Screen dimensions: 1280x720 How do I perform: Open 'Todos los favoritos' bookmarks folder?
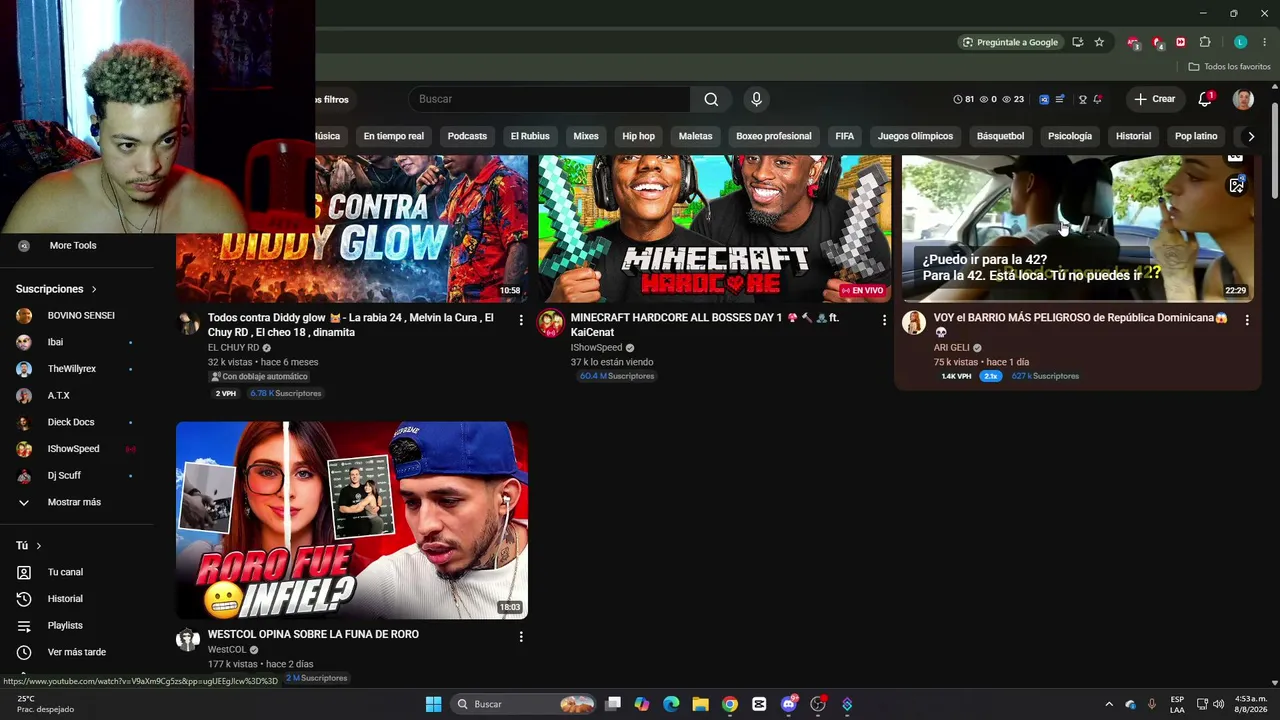click(x=1229, y=67)
